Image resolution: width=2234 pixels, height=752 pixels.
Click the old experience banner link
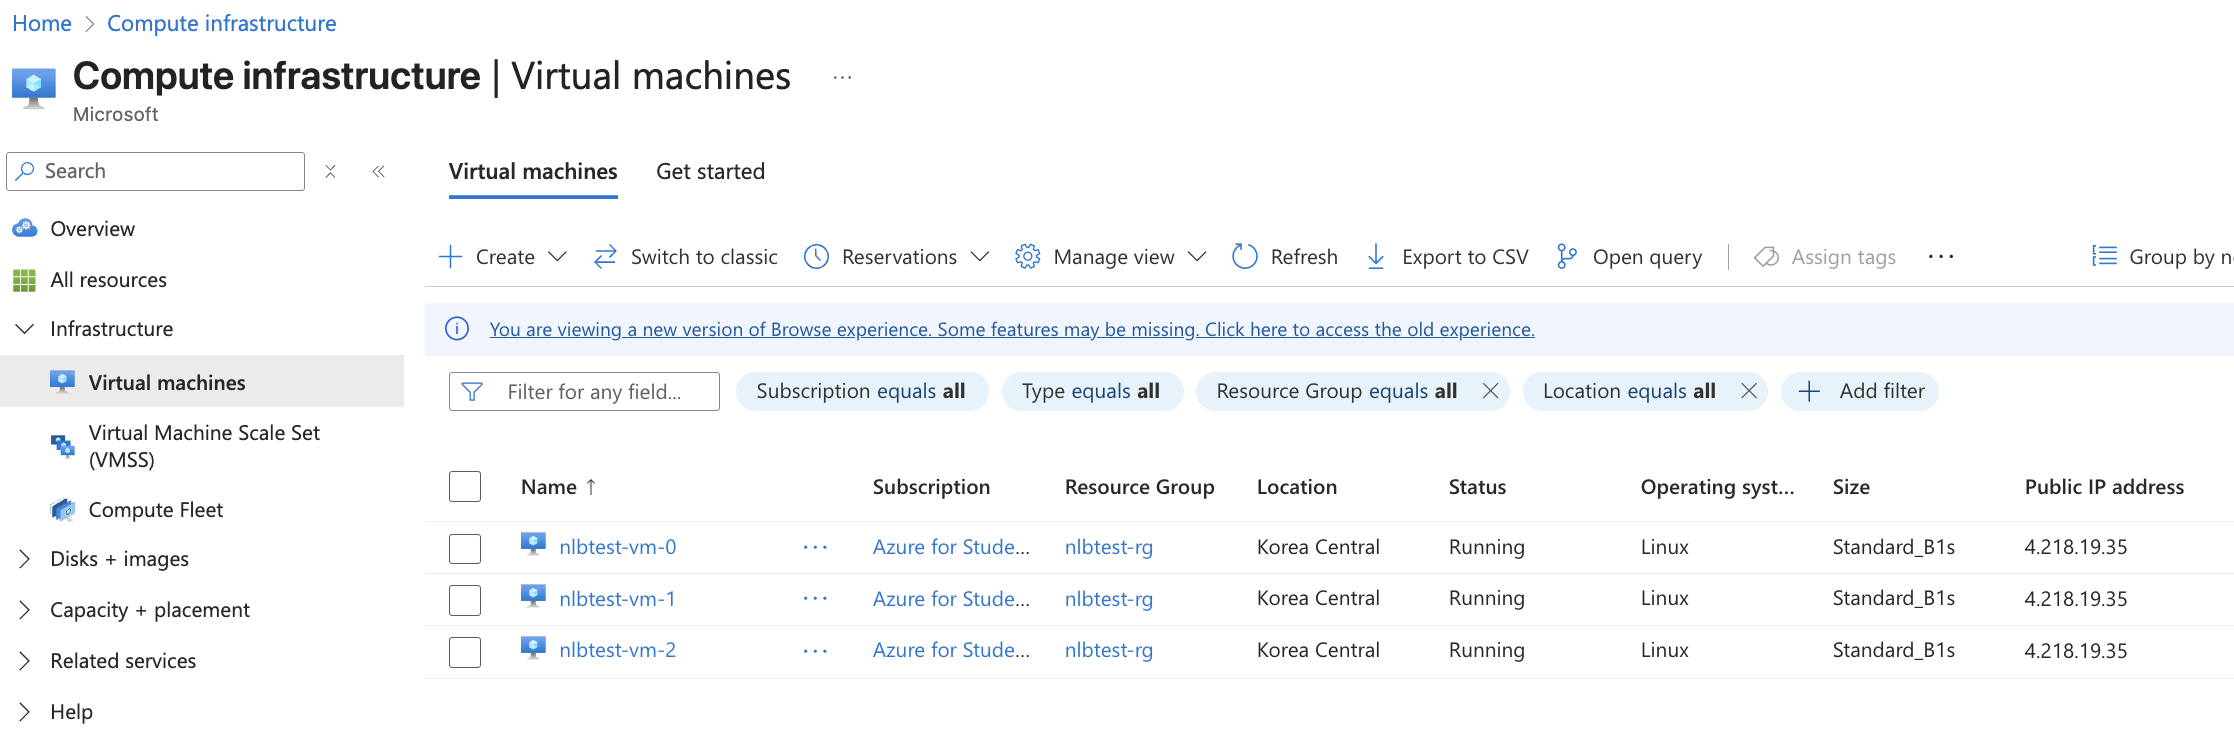[1012, 329]
